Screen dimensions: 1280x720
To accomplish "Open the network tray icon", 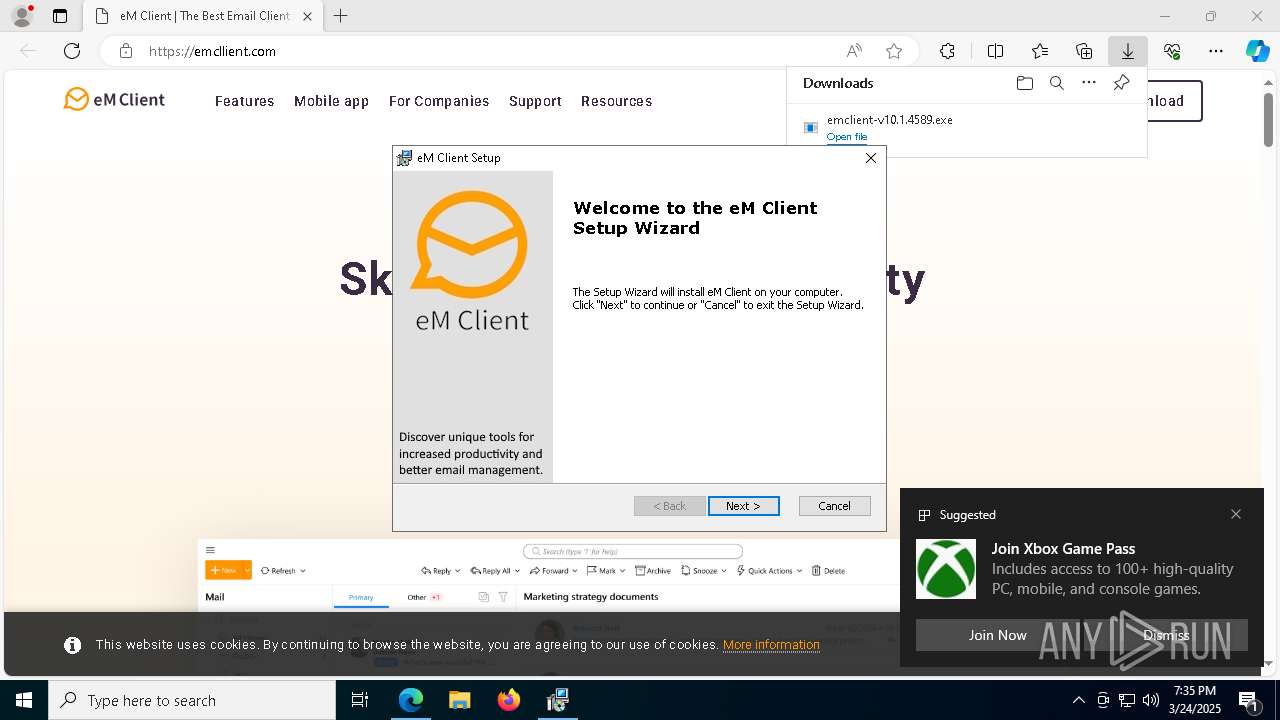I will pyautogui.click(x=1127, y=700).
